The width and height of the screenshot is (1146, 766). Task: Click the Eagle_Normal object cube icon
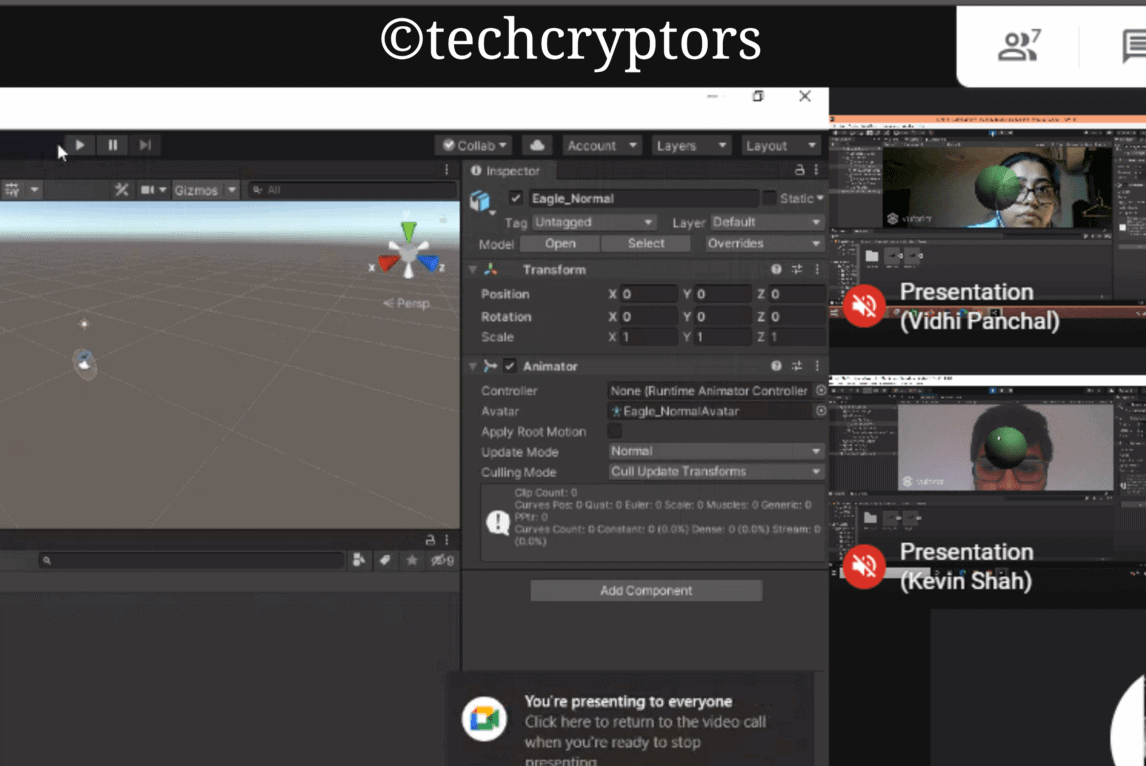click(x=480, y=200)
